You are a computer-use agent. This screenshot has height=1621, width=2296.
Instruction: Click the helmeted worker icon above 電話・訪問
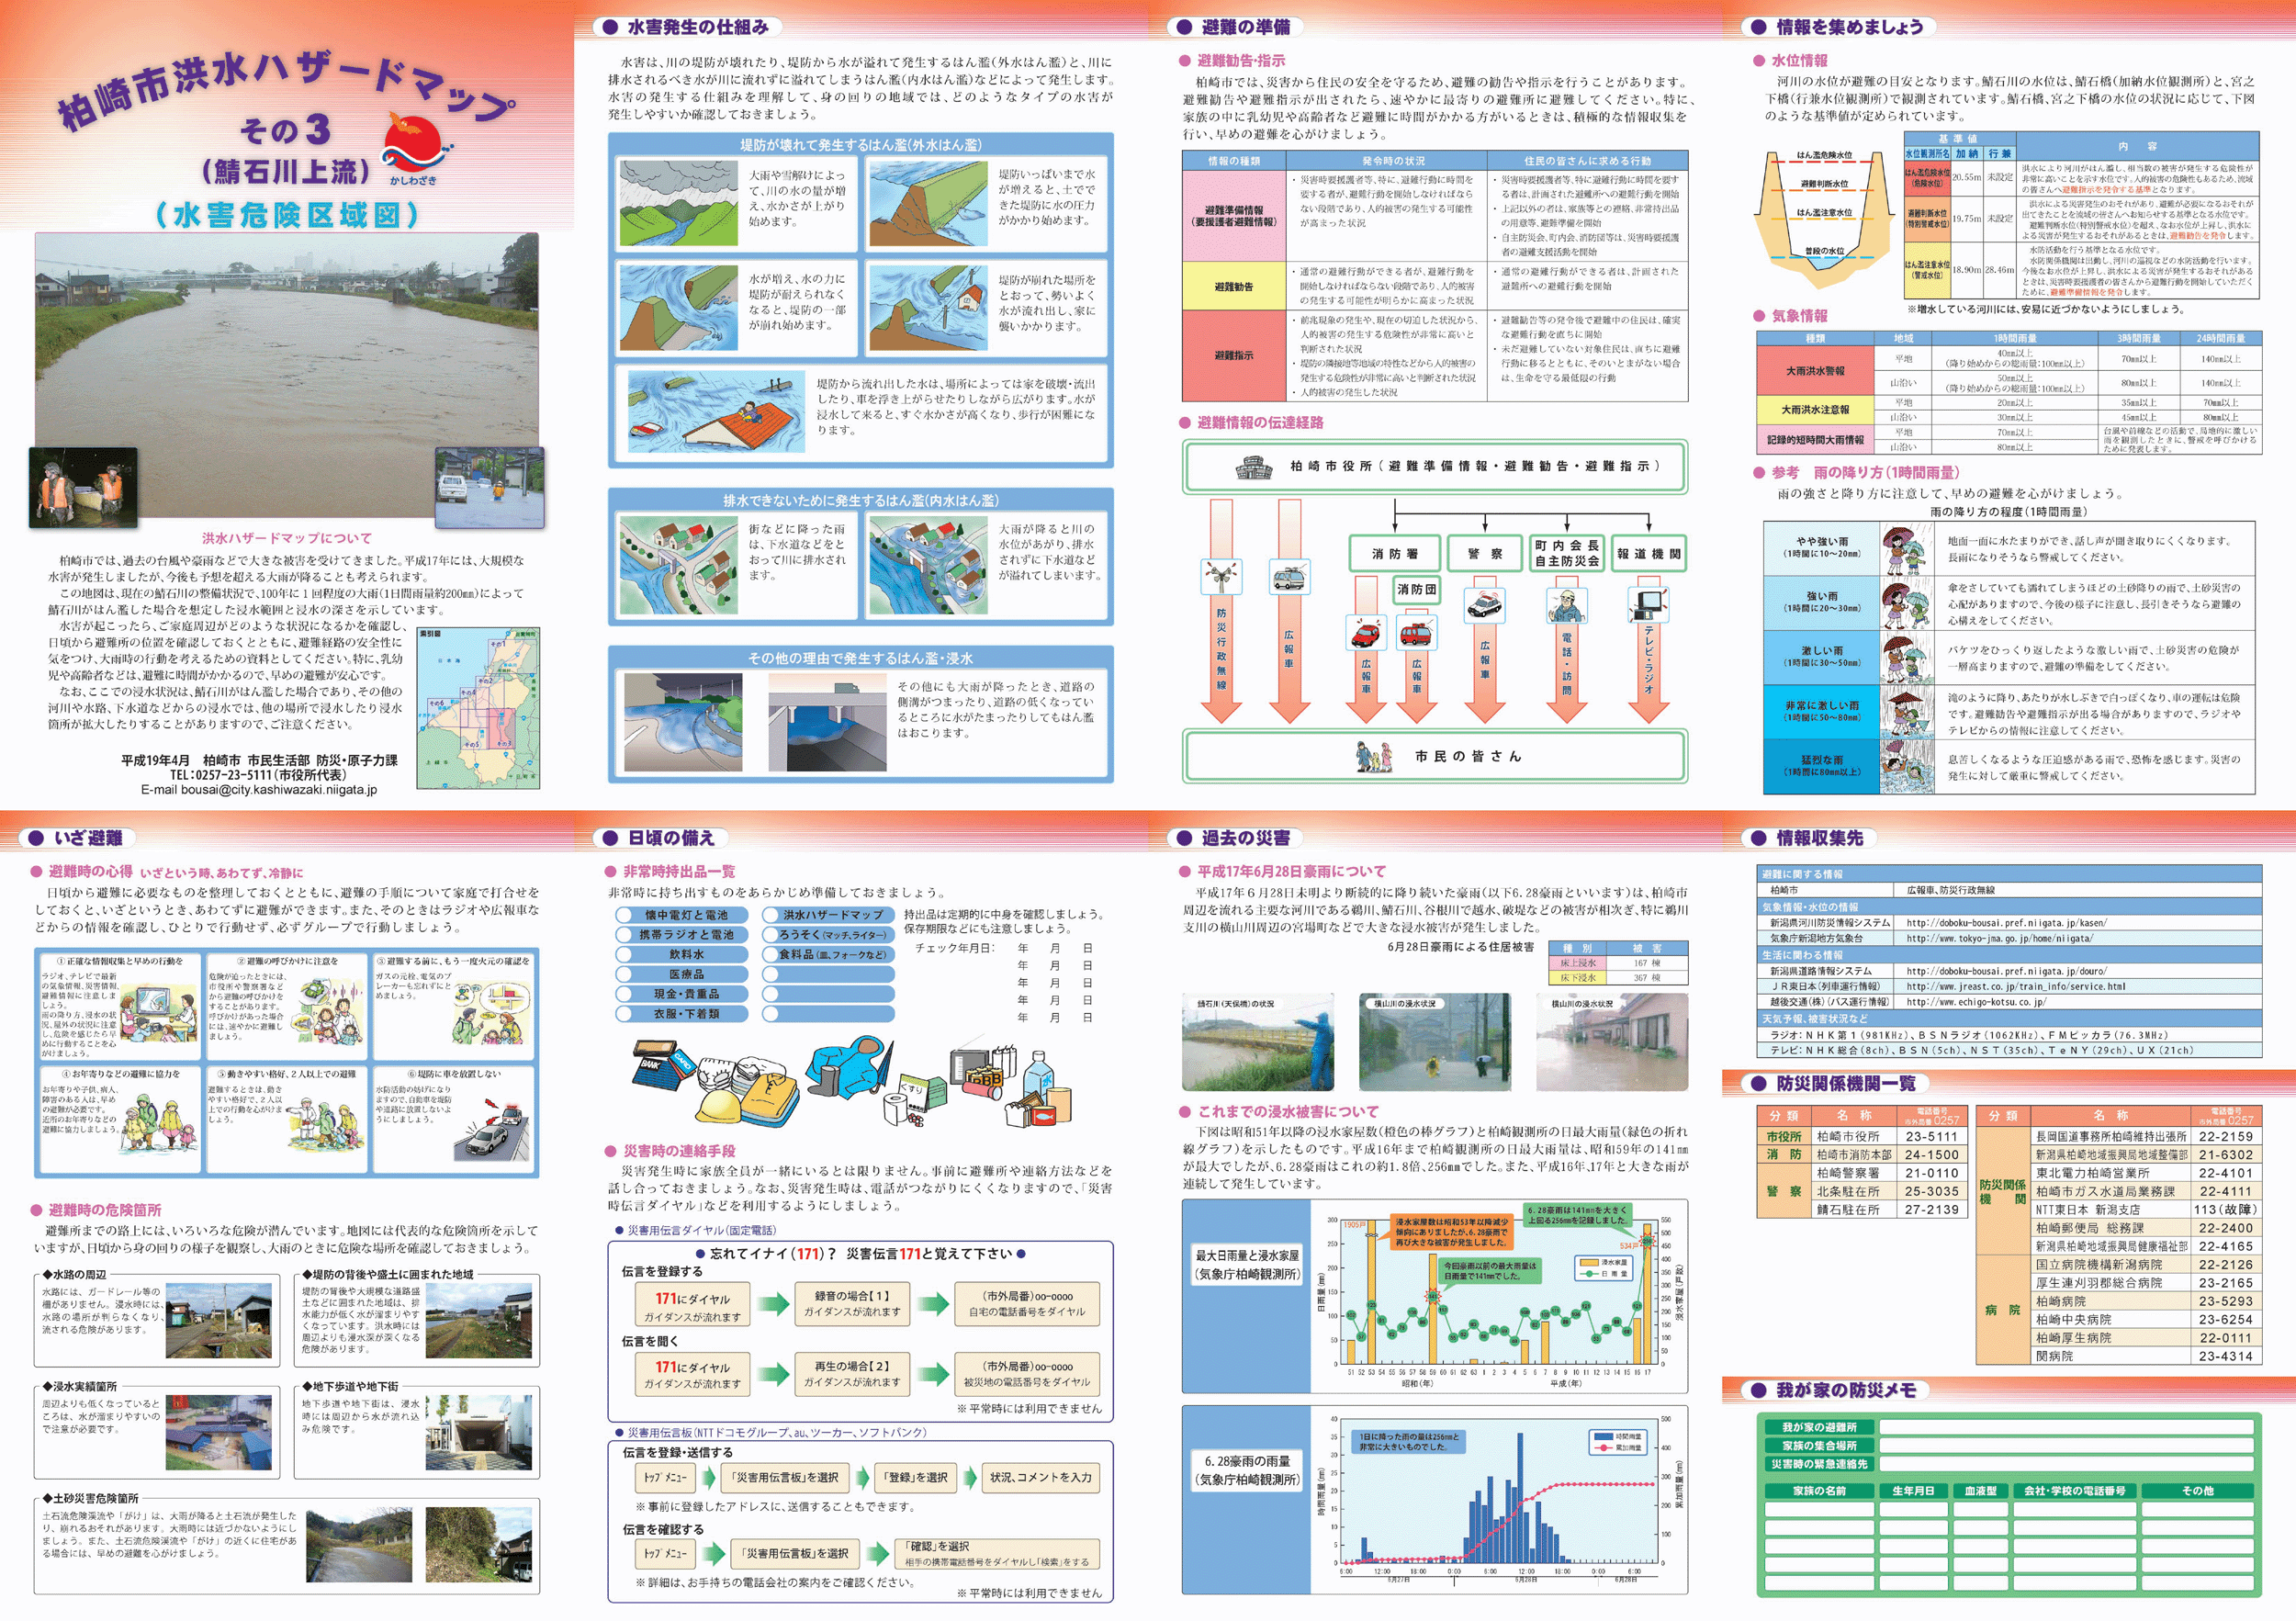click(x=1566, y=604)
